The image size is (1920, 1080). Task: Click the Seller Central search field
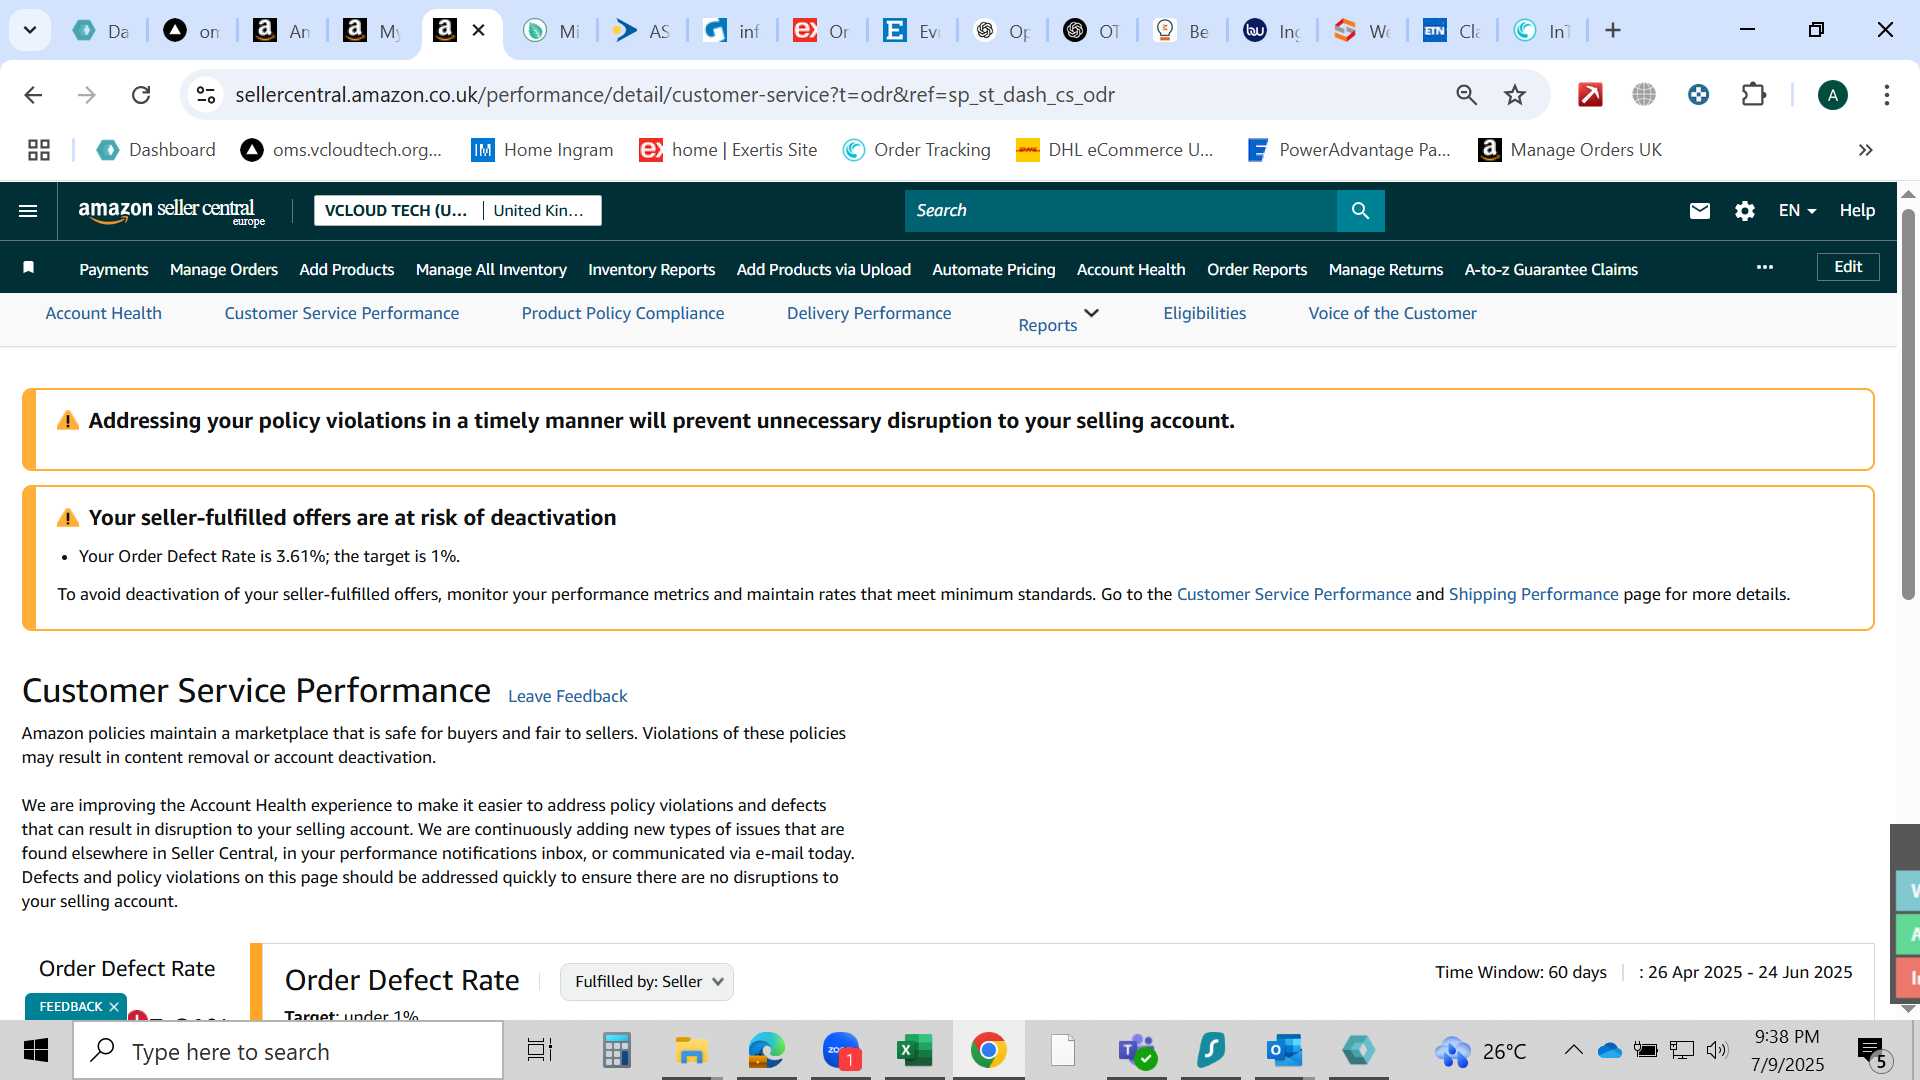1120,211
